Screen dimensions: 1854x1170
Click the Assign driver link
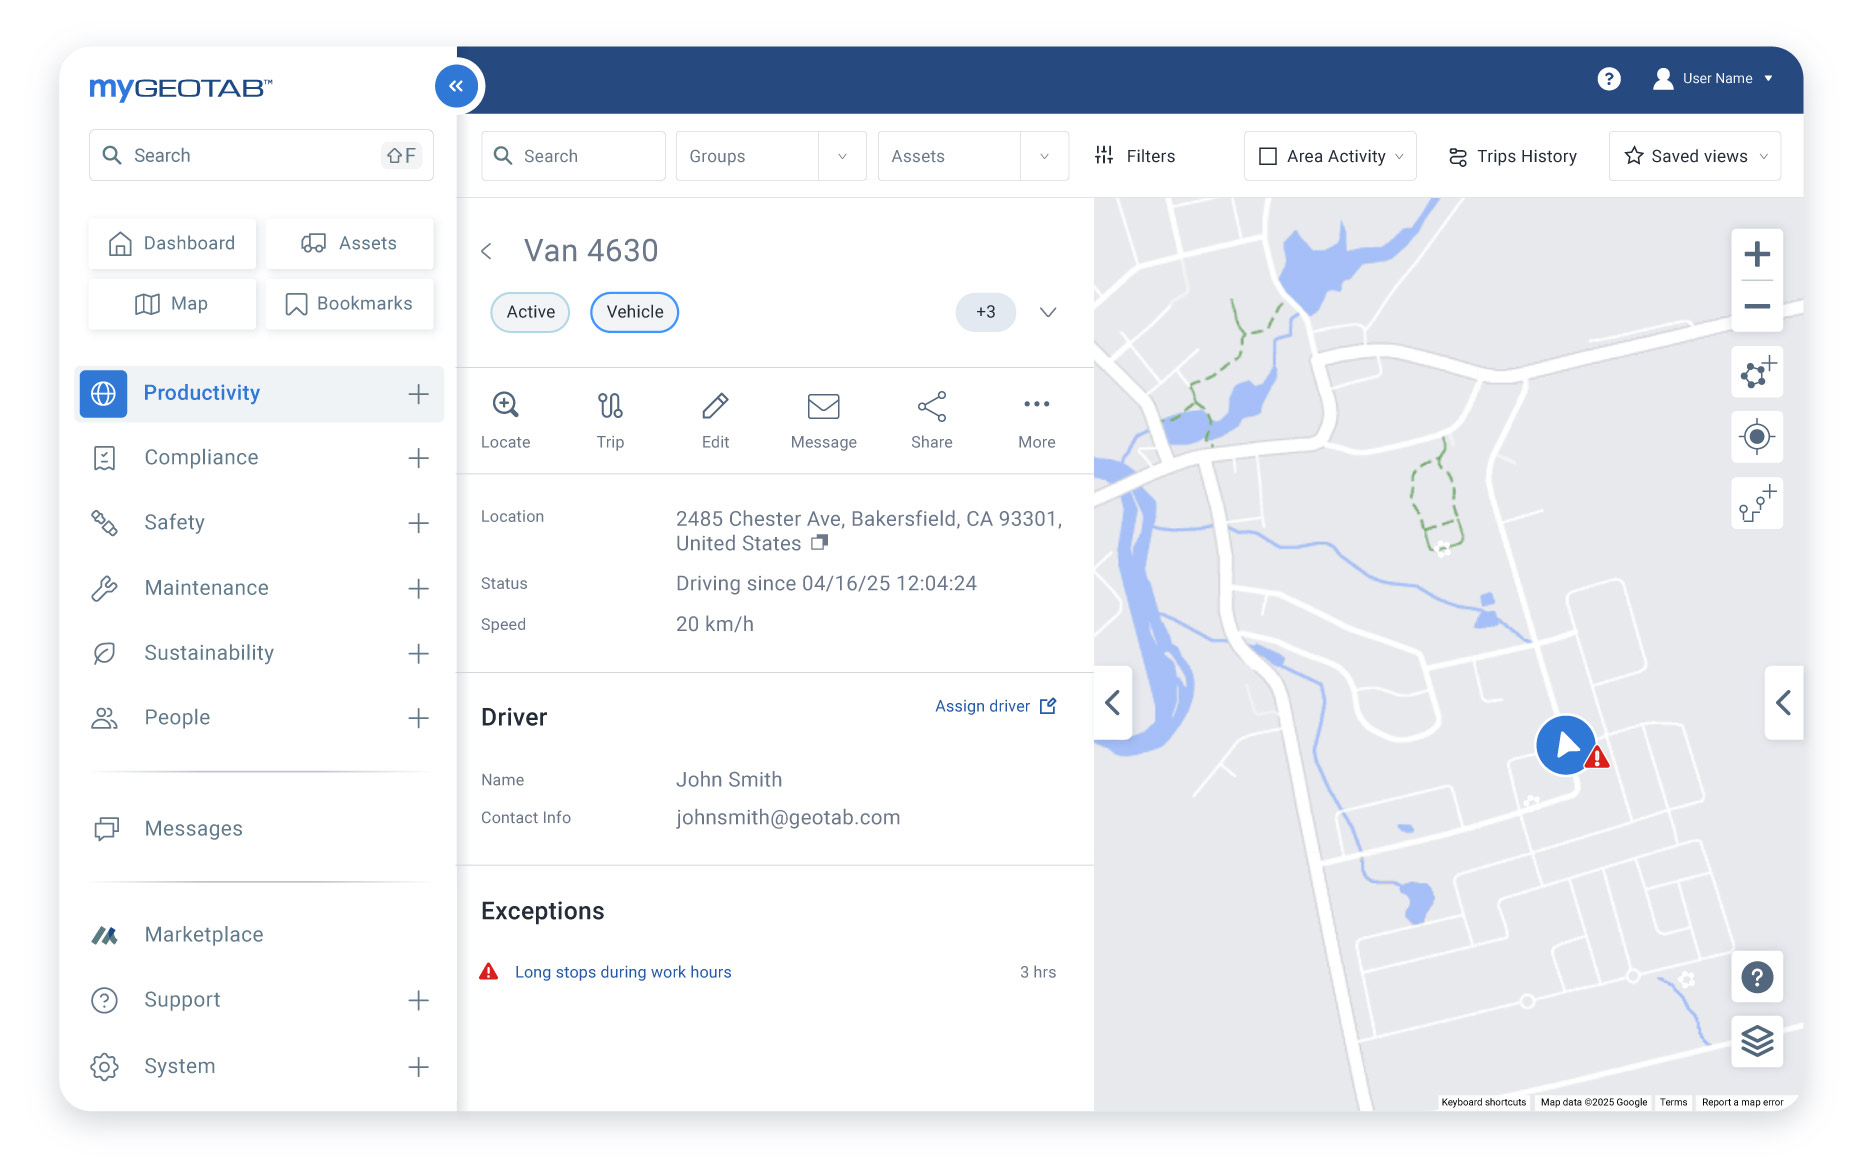(982, 706)
